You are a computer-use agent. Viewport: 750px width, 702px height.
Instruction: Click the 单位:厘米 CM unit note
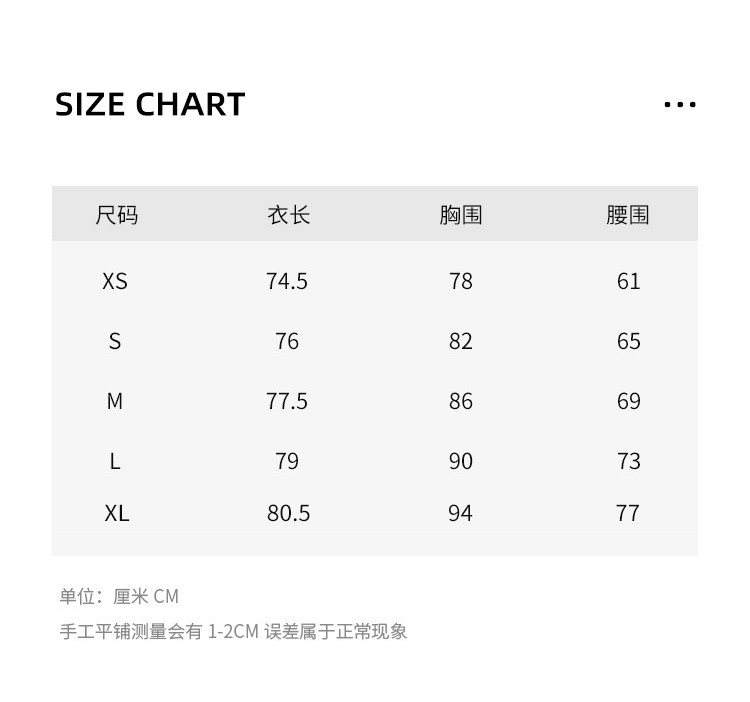pos(119,596)
